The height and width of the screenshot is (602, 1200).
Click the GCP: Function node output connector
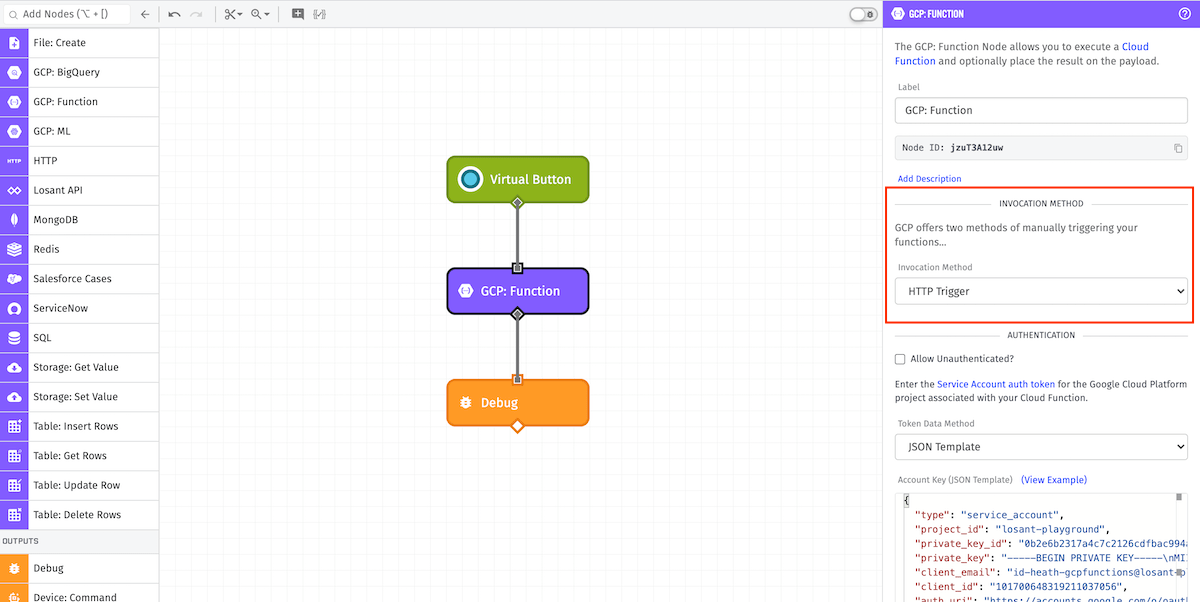click(x=517, y=314)
